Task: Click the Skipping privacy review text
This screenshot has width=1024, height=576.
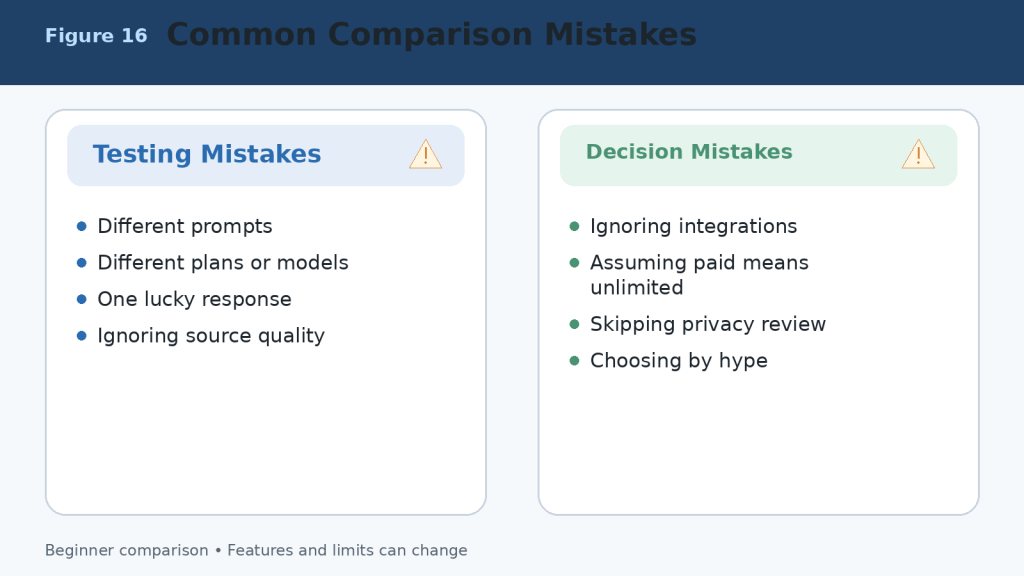Action: coord(708,324)
